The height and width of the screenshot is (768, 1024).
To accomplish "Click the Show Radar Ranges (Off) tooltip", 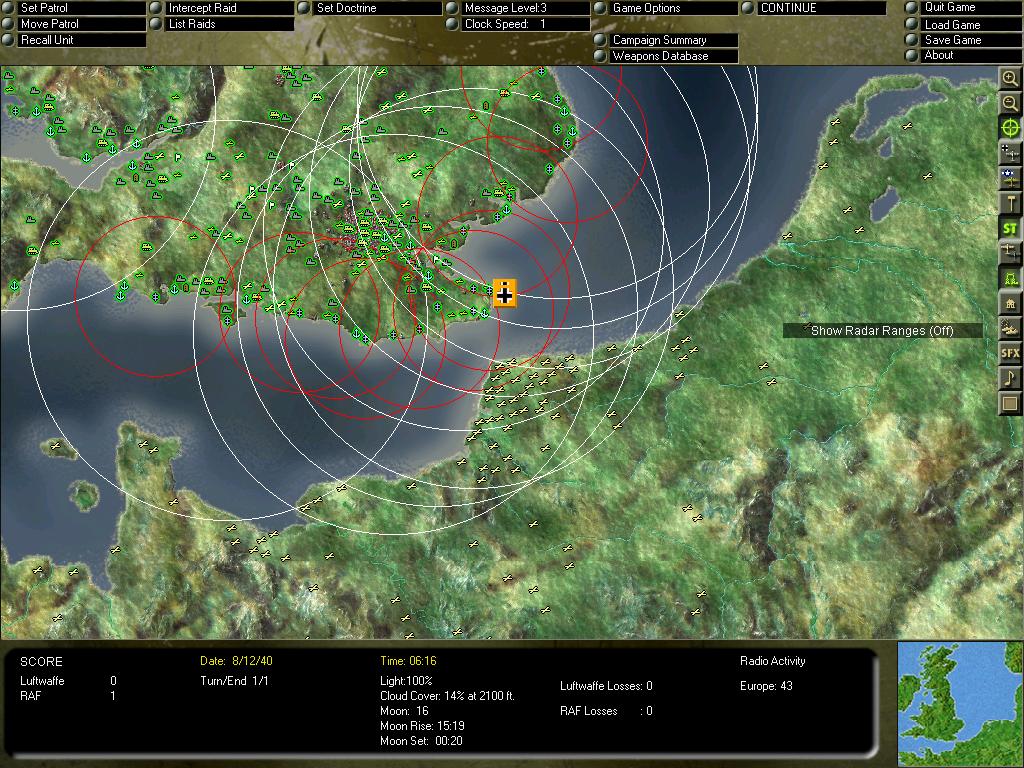I will pyautogui.click(x=882, y=330).
